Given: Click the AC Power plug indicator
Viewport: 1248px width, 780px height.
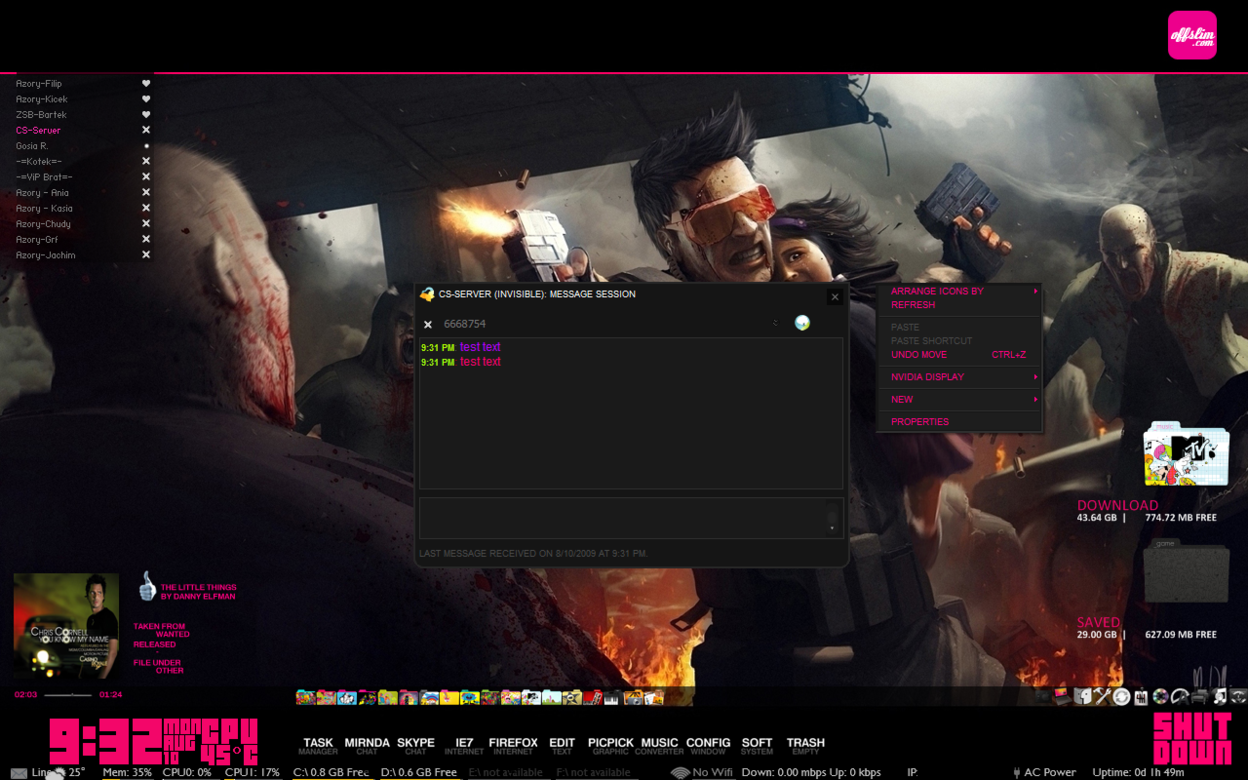Looking at the screenshot, I should point(1017,773).
